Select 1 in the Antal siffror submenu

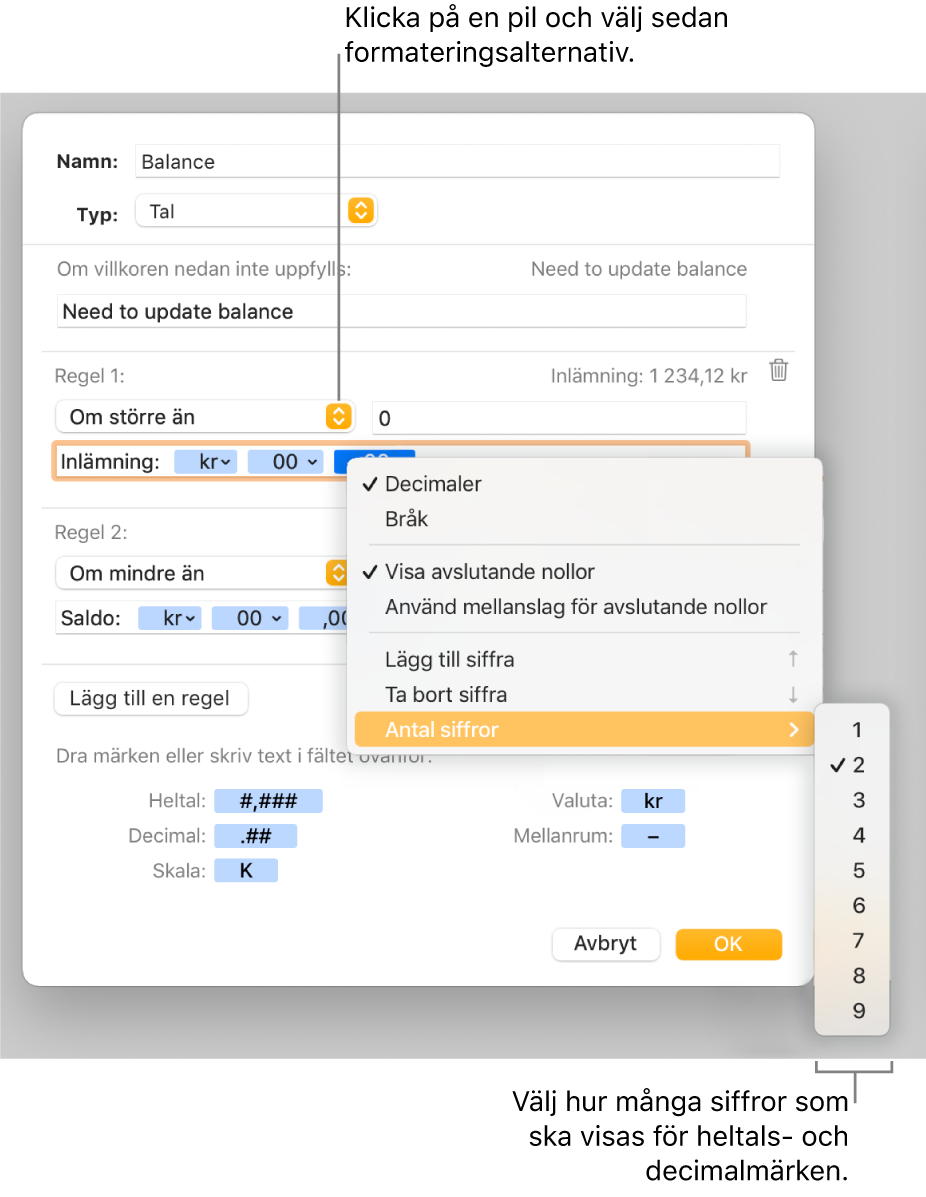(x=852, y=730)
